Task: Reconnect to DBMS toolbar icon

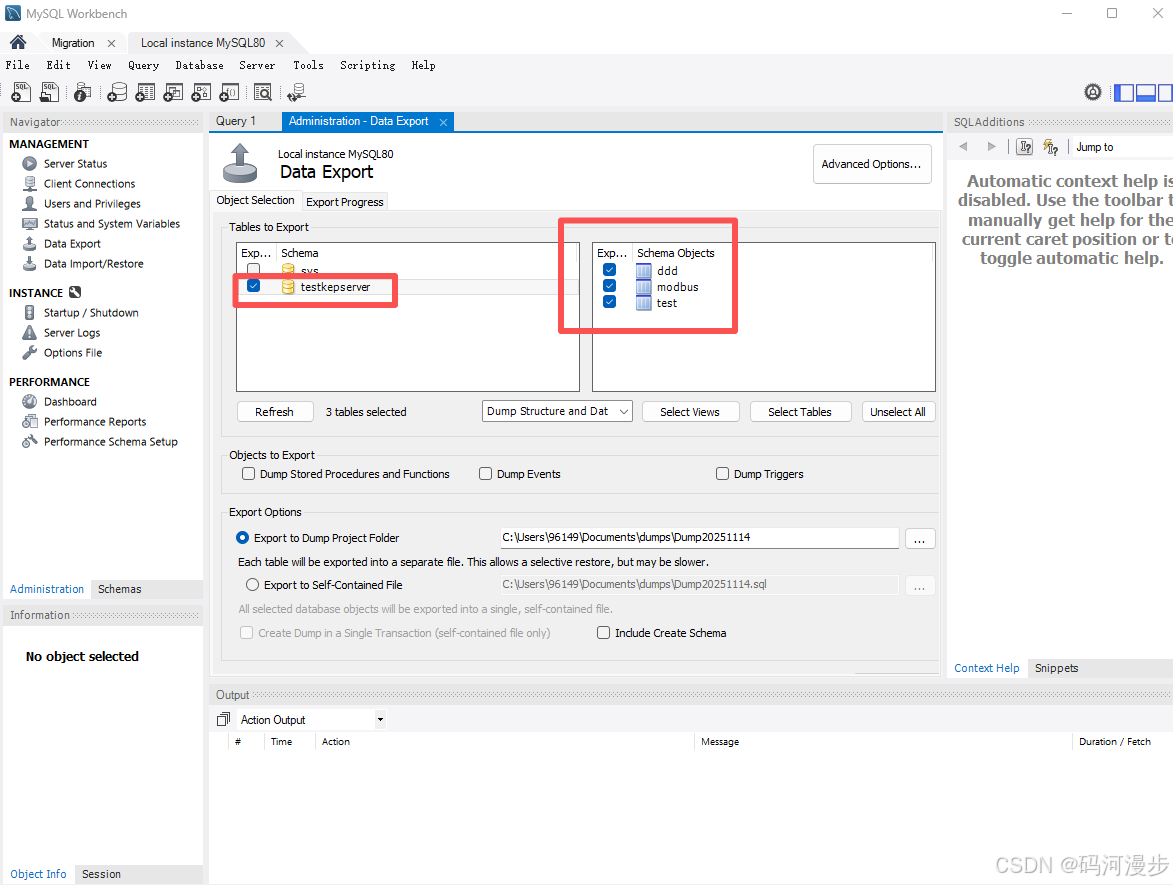Action: coord(296,92)
